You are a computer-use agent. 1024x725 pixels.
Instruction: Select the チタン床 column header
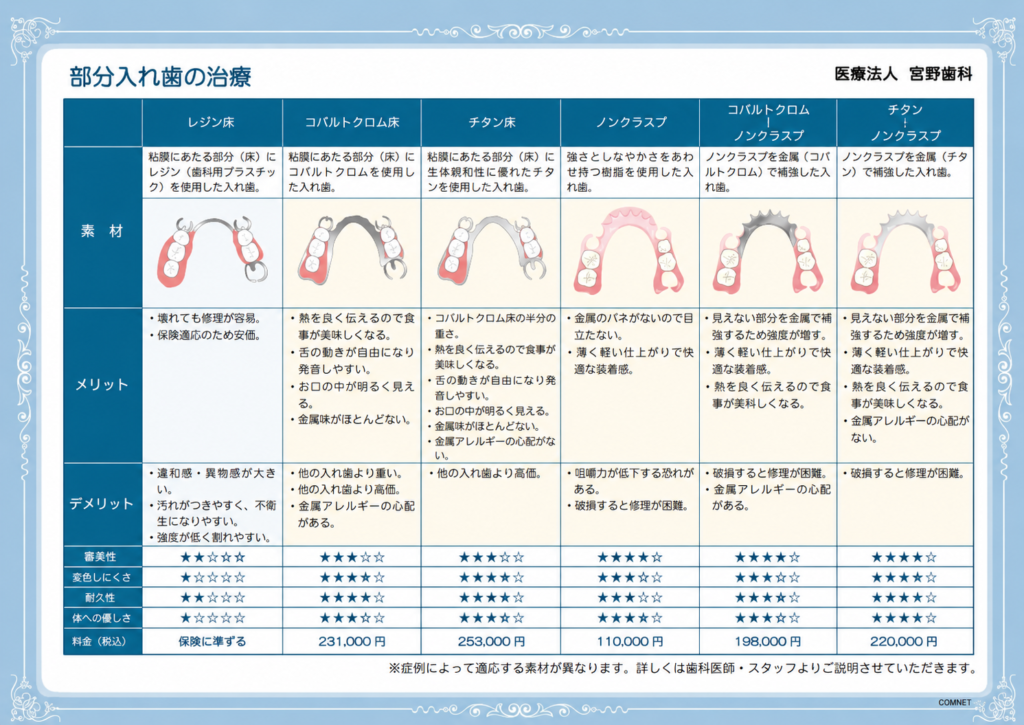[x=491, y=122]
